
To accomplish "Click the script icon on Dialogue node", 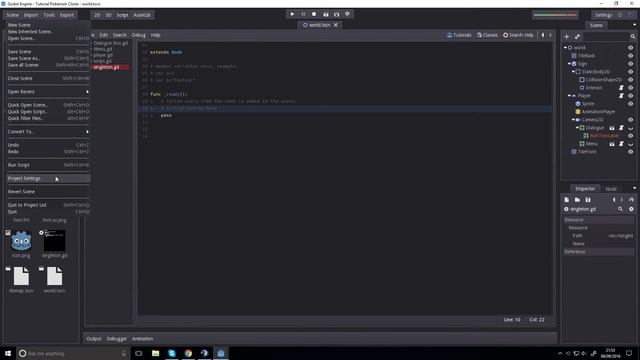I will tap(621, 128).
